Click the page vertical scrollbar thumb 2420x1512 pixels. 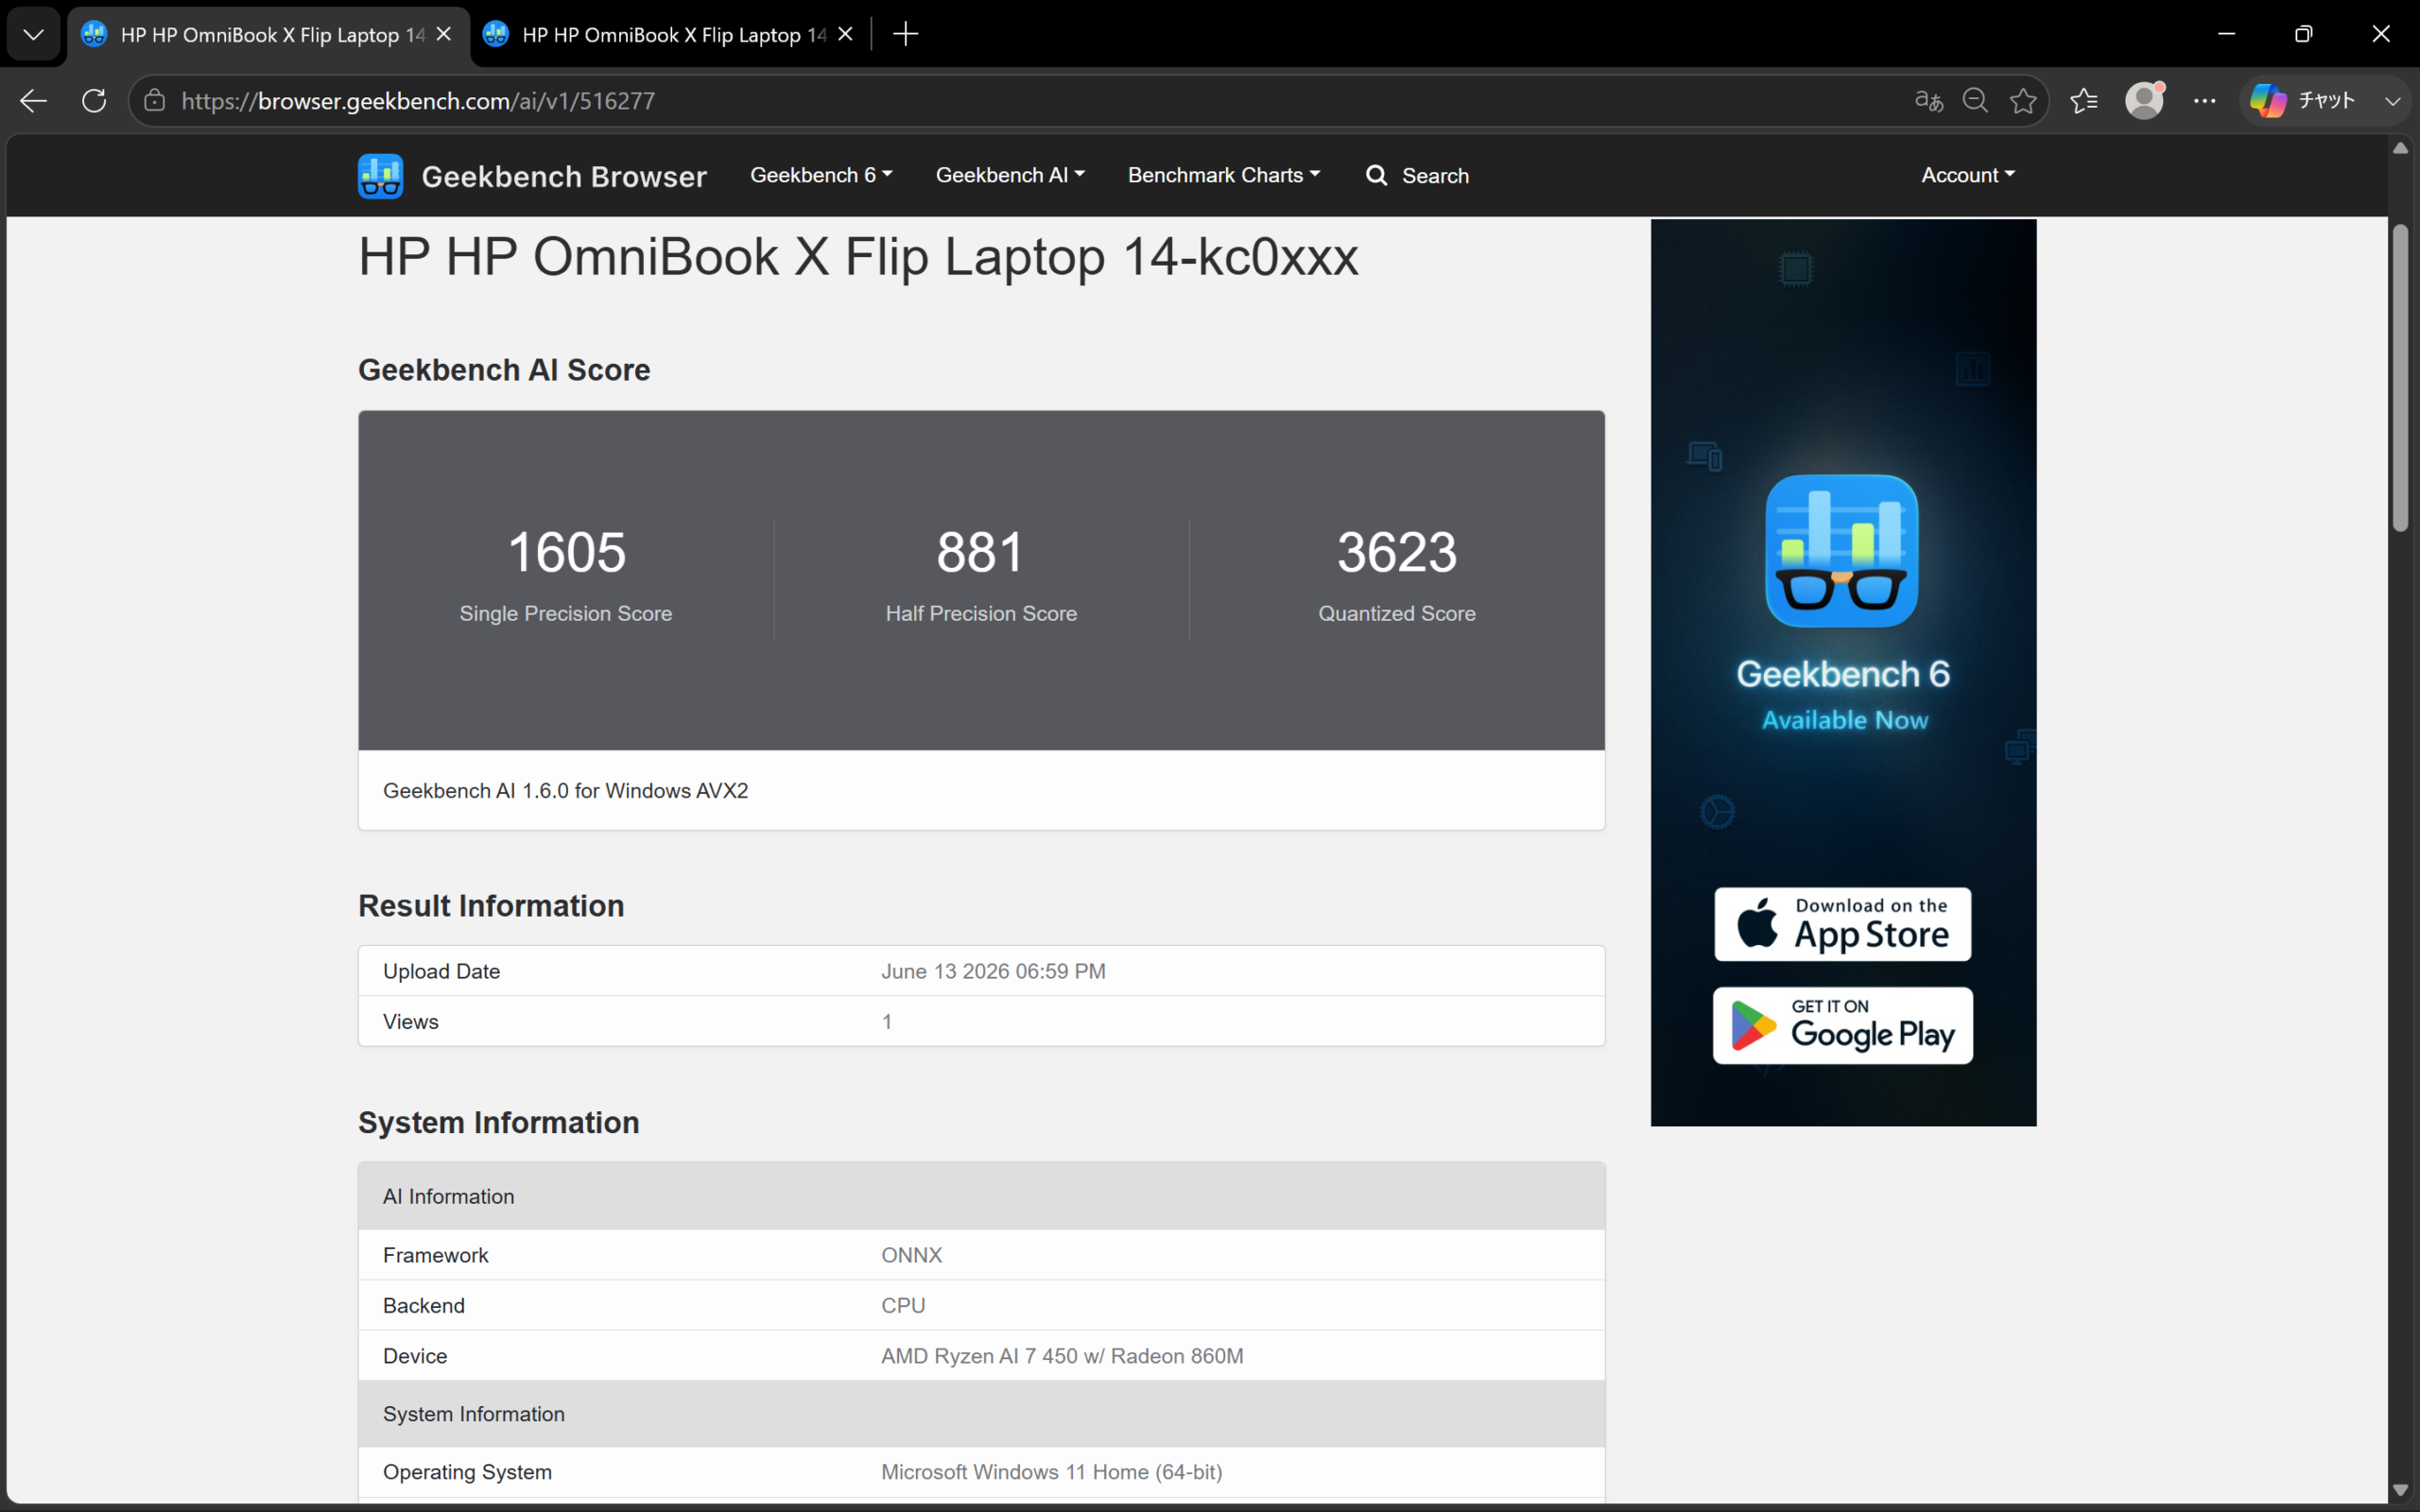click(x=2400, y=377)
